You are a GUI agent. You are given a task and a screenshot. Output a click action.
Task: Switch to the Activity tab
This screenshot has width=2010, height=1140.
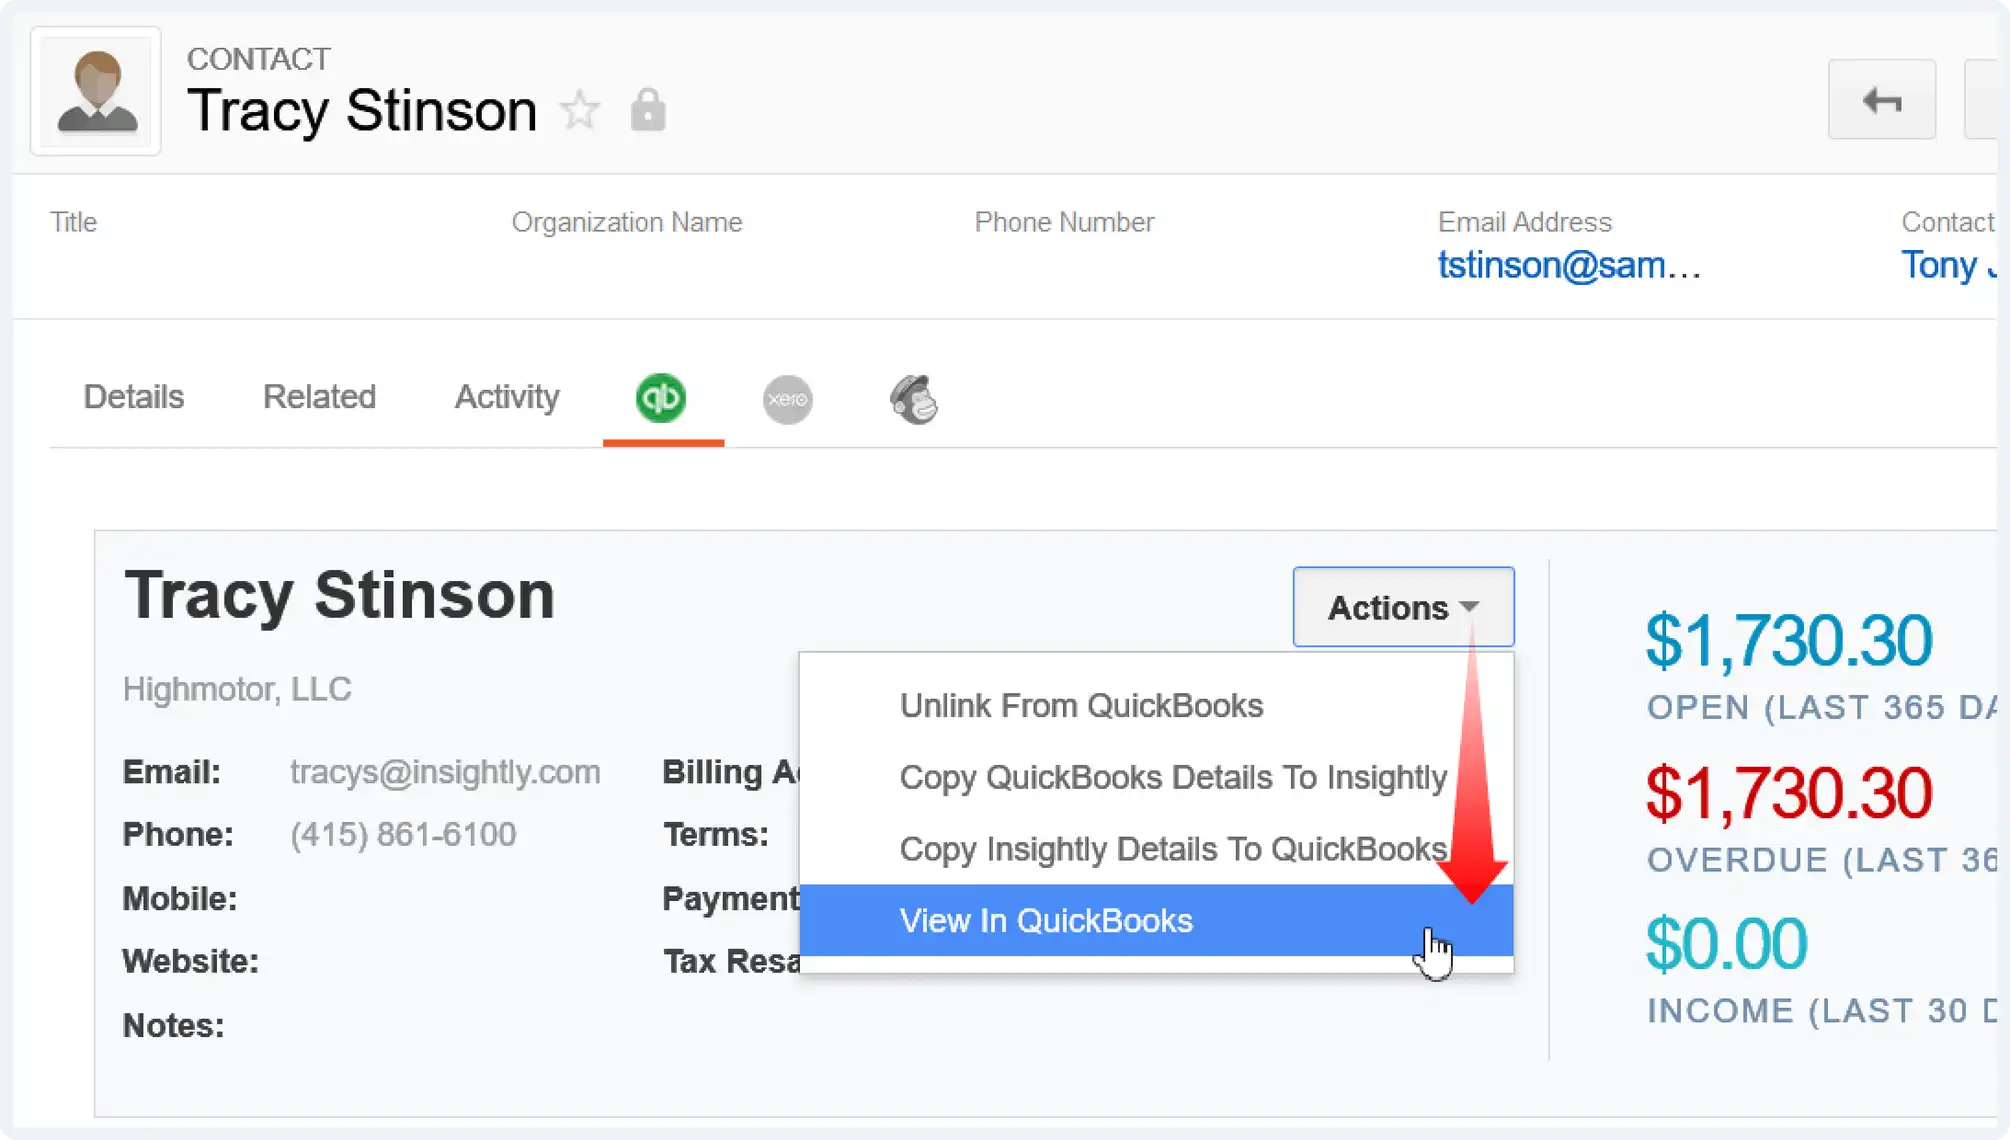507,397
